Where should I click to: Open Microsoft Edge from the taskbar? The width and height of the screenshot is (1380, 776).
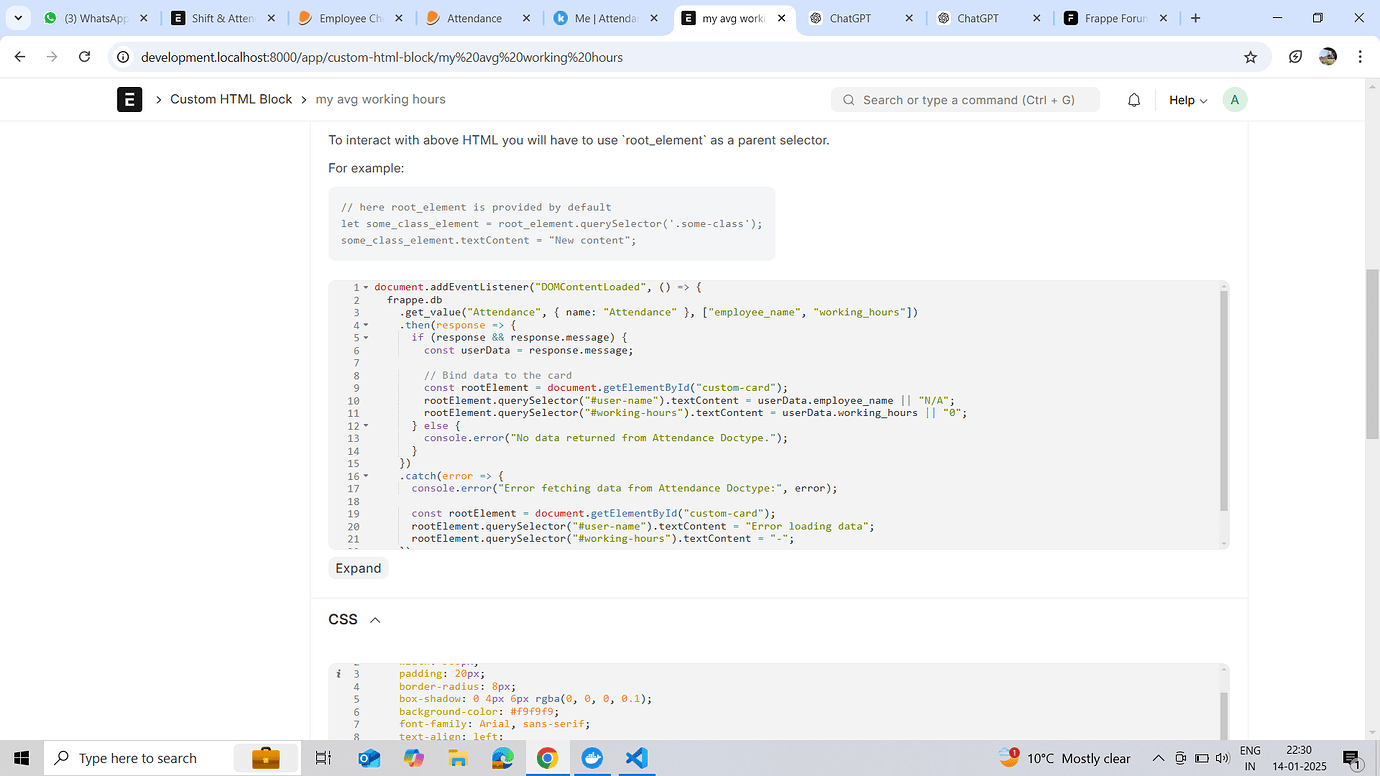(502, 758)
